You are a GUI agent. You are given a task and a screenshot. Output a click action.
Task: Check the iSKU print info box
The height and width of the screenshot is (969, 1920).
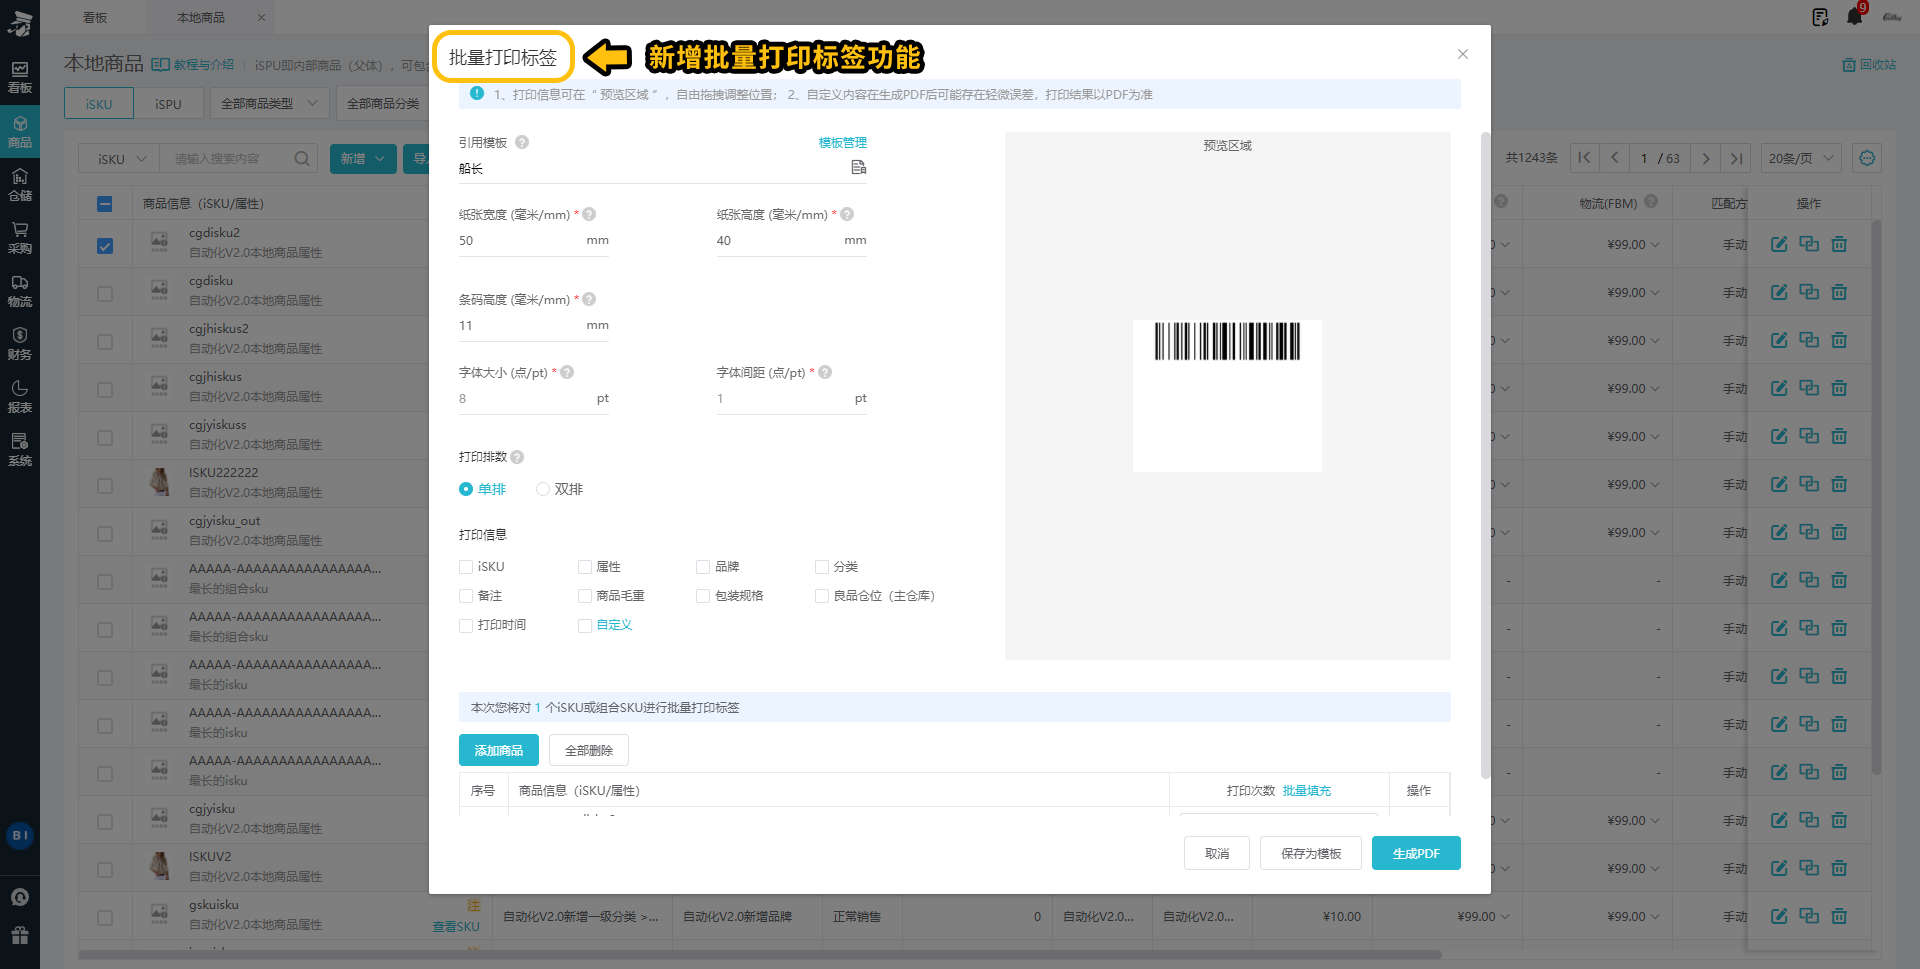(466, 567)
